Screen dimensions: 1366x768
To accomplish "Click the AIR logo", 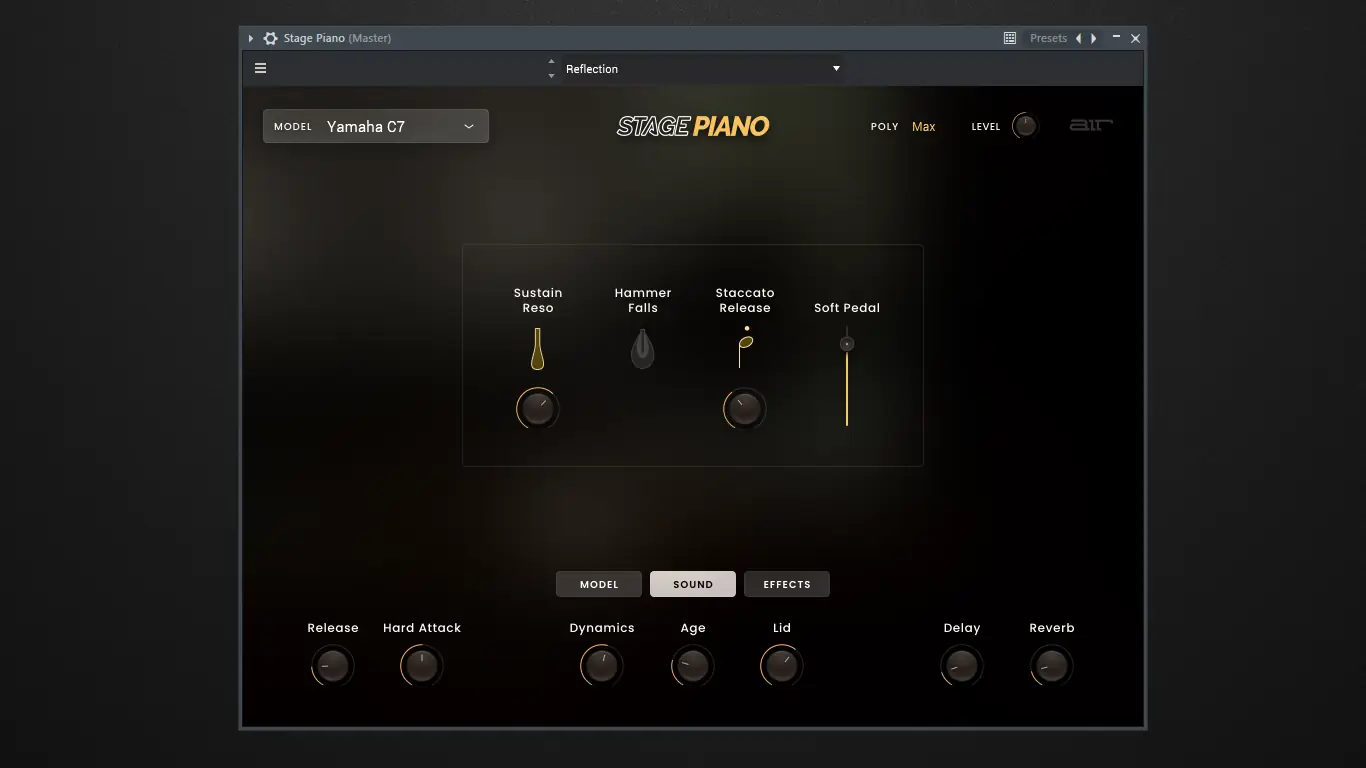I will pos(1091,125).
